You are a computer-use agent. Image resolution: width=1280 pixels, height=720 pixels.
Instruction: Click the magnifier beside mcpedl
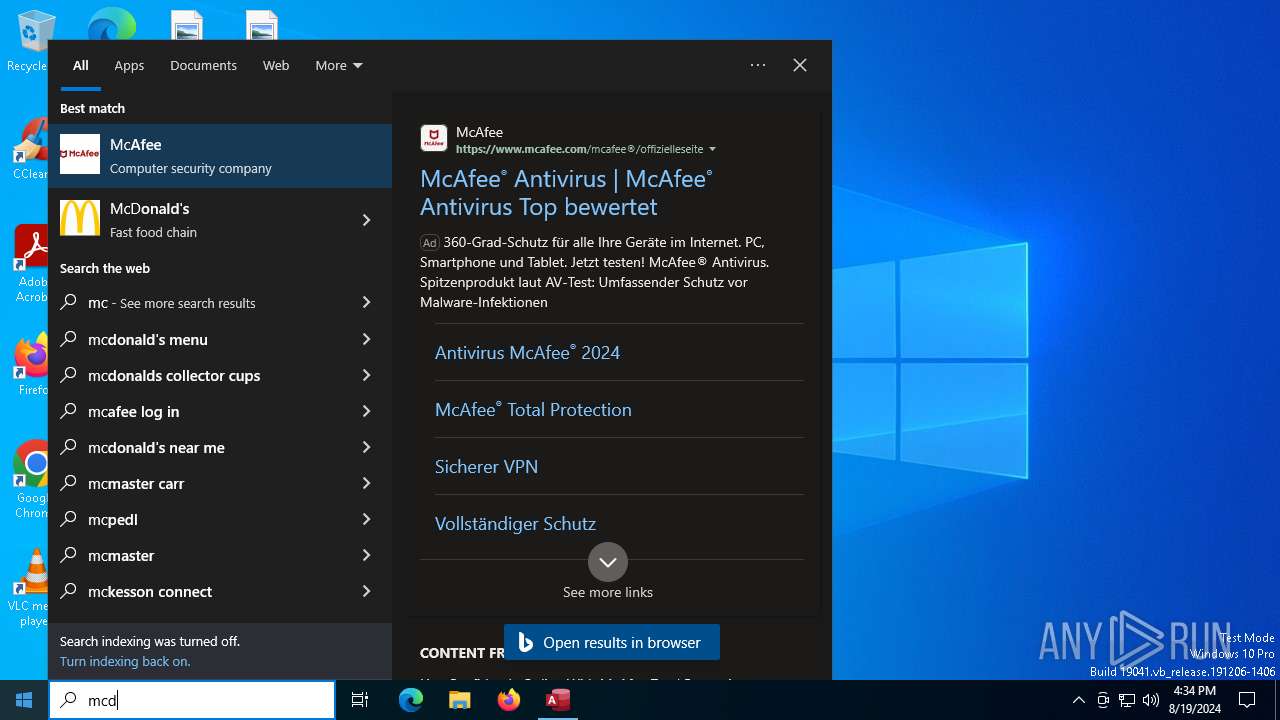click(69, 519)
